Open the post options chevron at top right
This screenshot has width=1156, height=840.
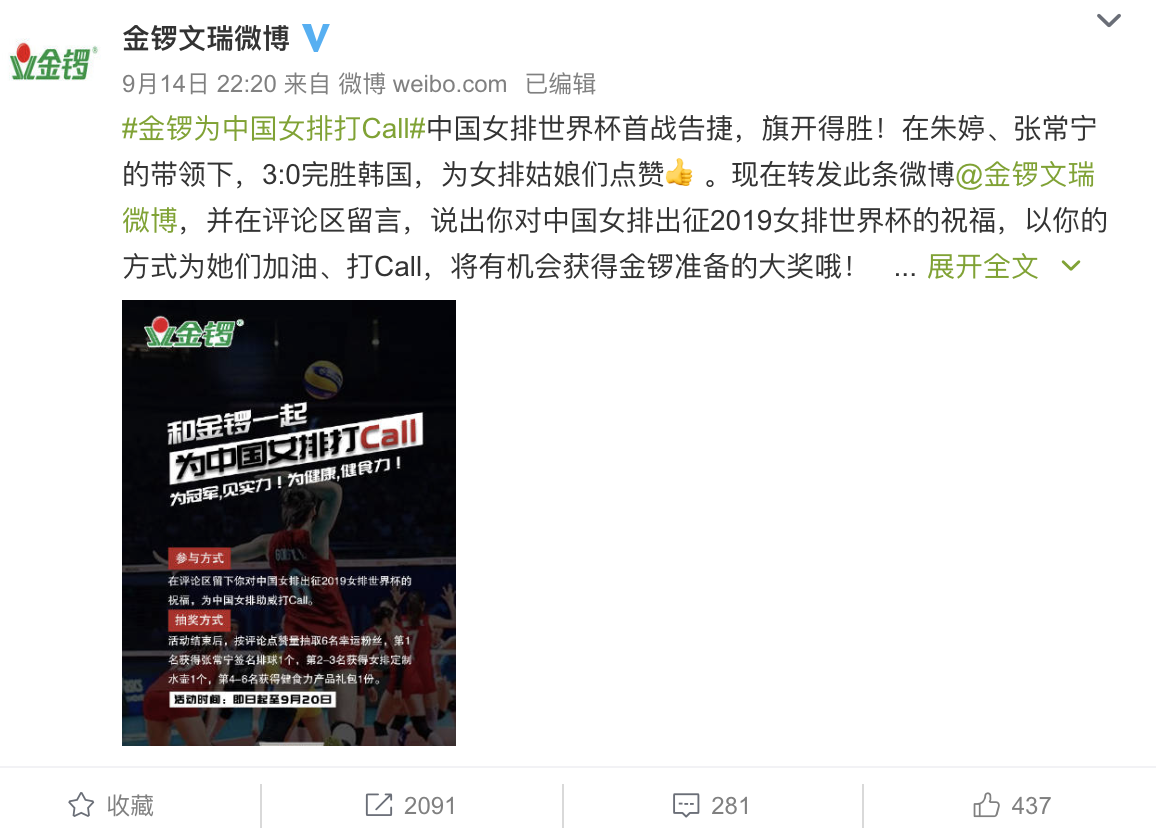[x=1108, y=21]
